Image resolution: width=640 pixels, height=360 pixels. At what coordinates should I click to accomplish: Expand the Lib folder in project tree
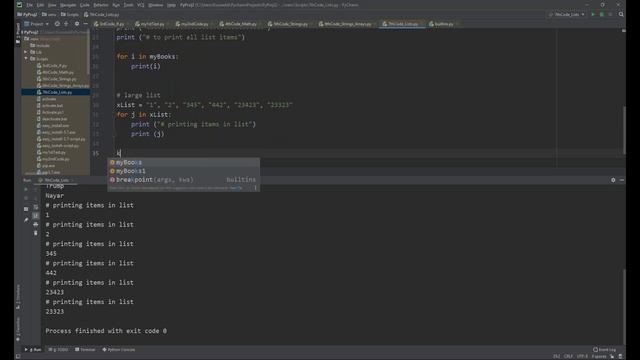pos(26,52)
